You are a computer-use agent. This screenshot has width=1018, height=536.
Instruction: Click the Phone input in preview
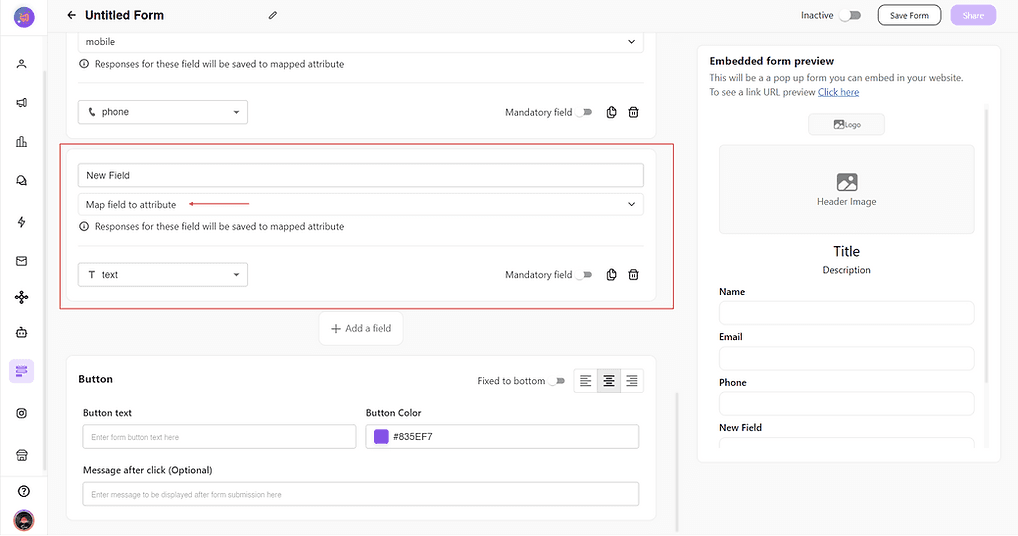(x=847, y=404)
